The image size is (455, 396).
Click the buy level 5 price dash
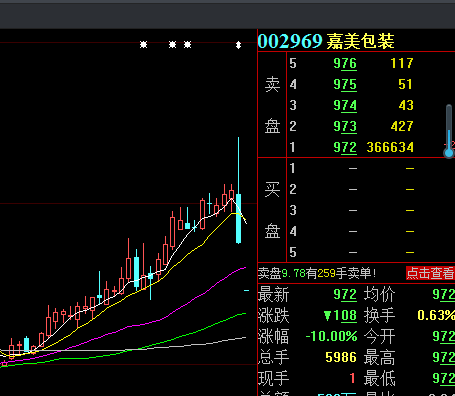353,252
